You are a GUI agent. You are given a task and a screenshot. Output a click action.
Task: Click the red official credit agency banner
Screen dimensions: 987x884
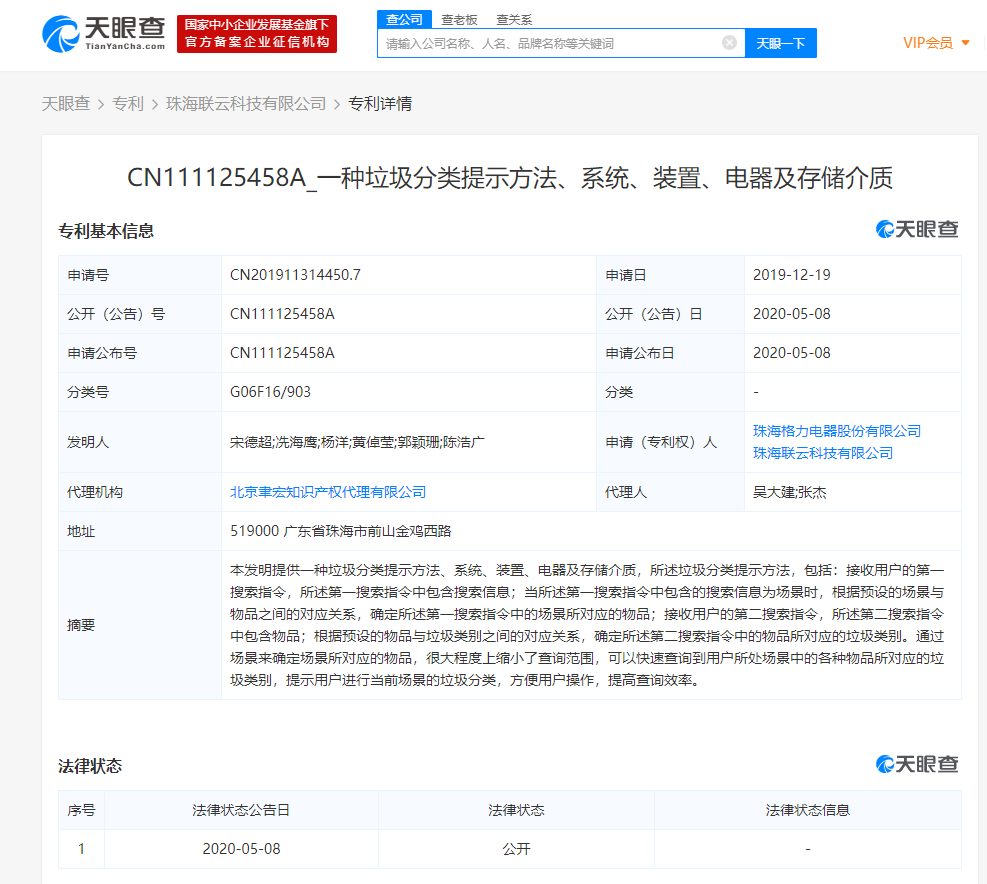257,34
